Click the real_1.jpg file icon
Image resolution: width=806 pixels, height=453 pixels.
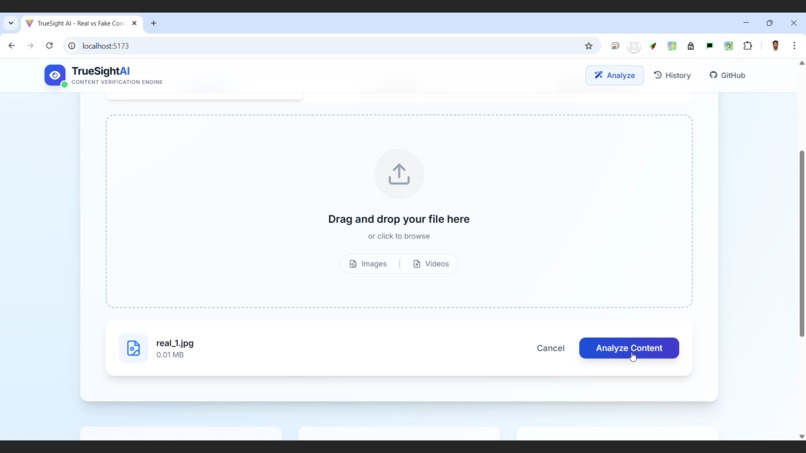coord(133,348)
